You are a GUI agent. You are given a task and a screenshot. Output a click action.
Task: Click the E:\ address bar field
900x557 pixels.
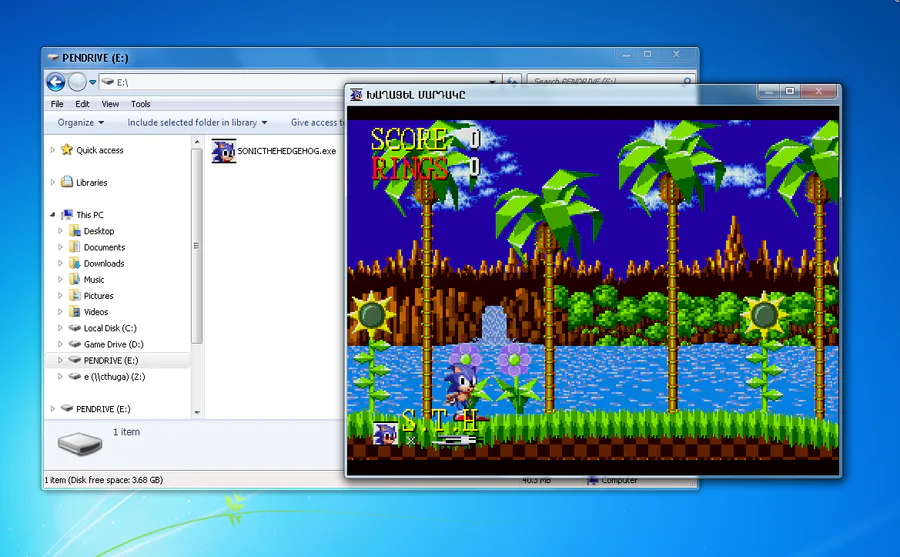tap(298, 82)
